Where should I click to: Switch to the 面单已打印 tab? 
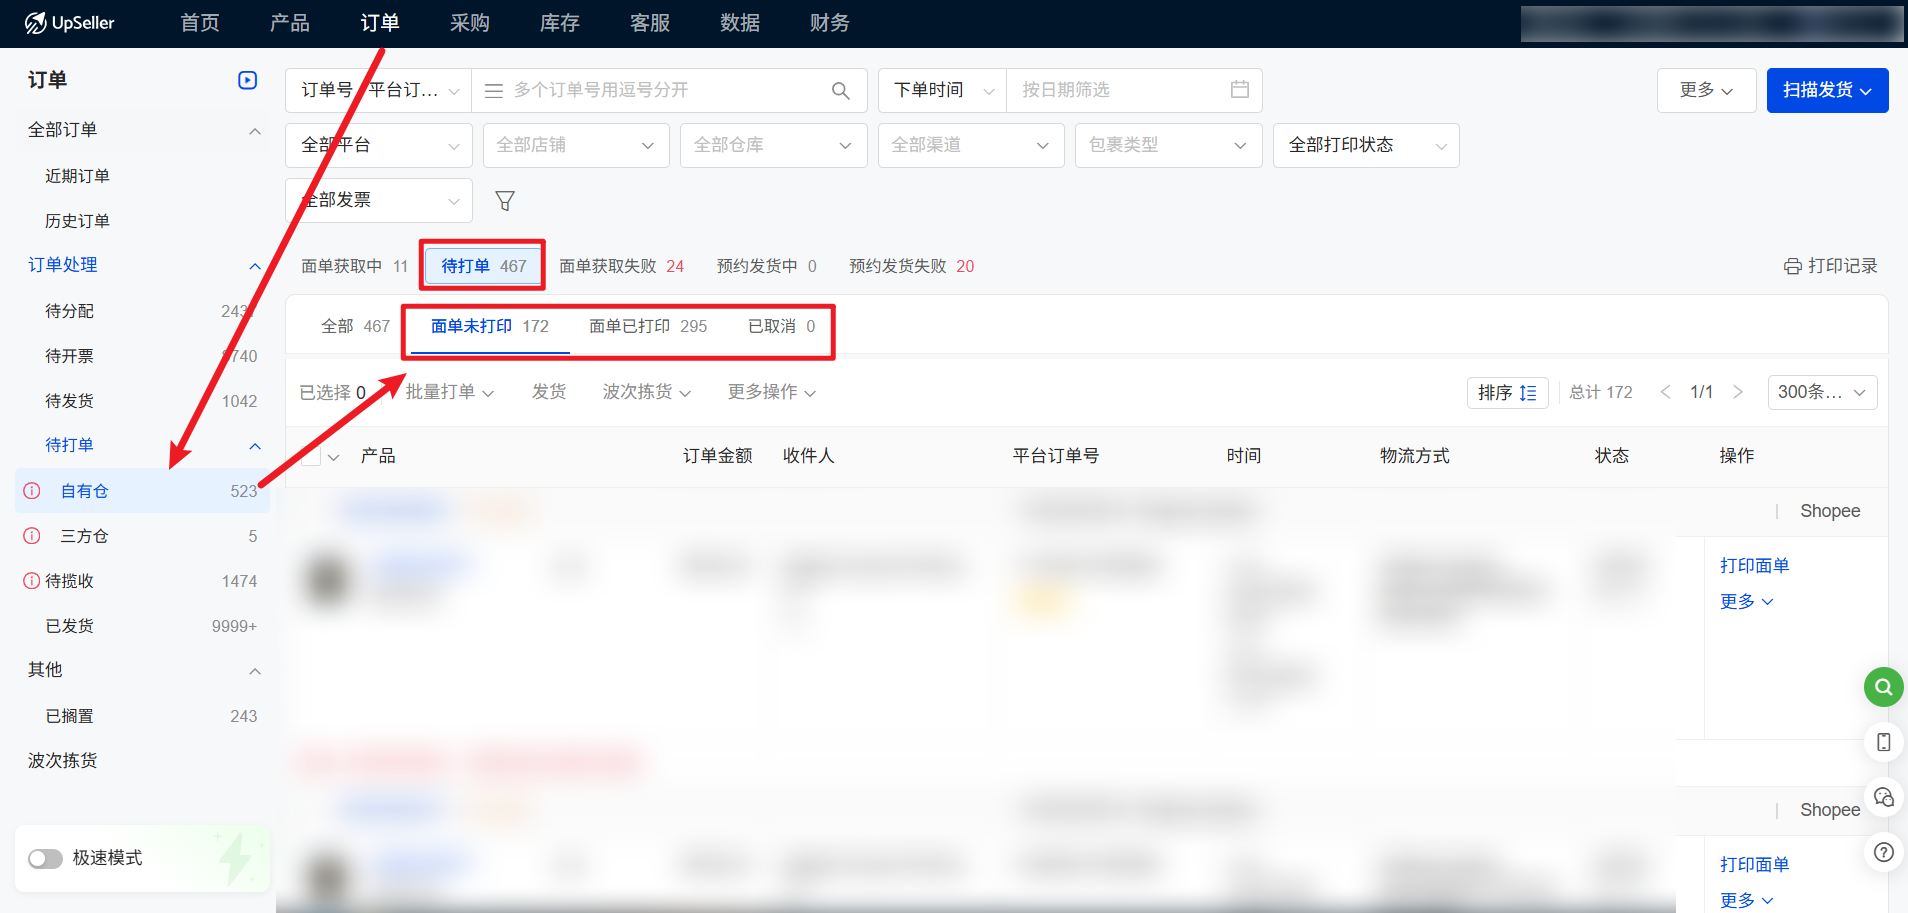coord(647,326)
